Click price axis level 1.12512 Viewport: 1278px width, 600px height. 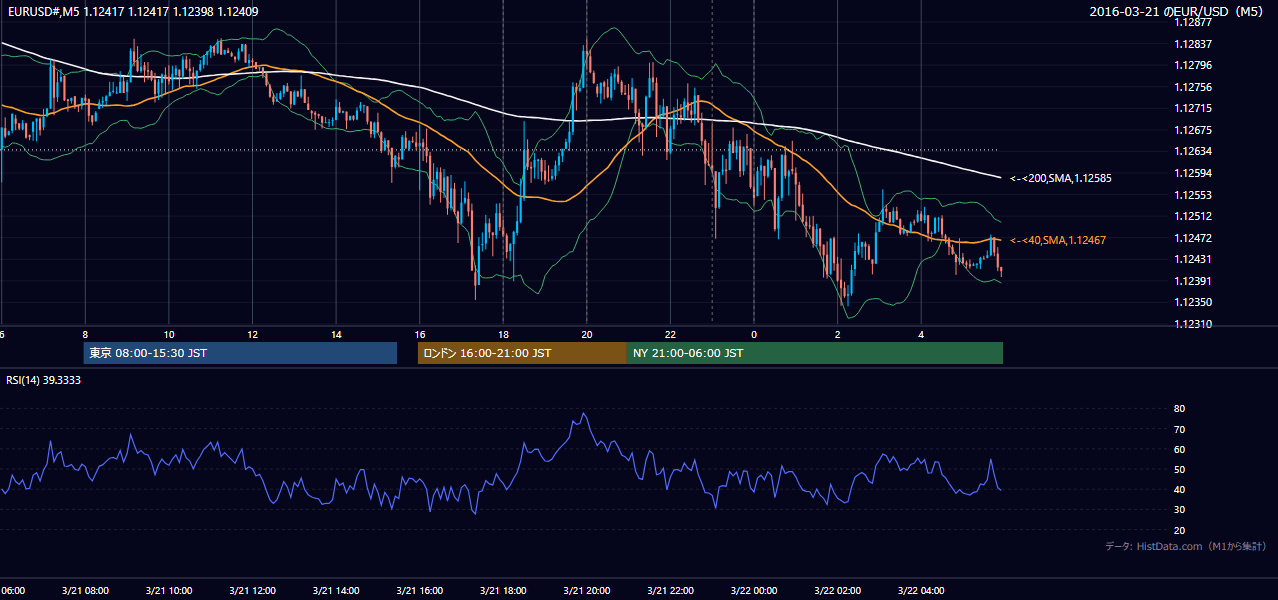pyautogui.click(x=1193, y=216)
